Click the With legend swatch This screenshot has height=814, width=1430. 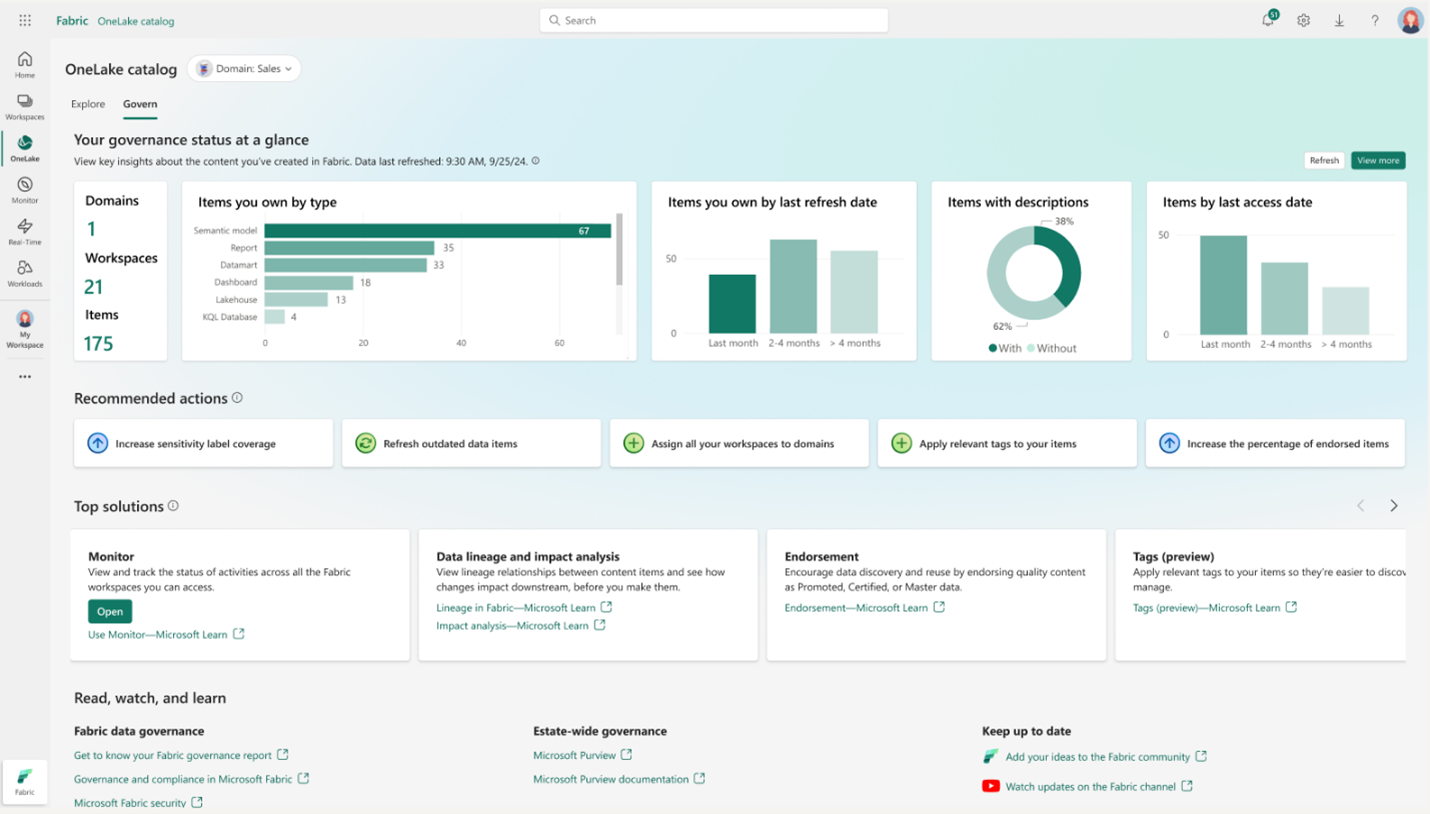(993, 348)
